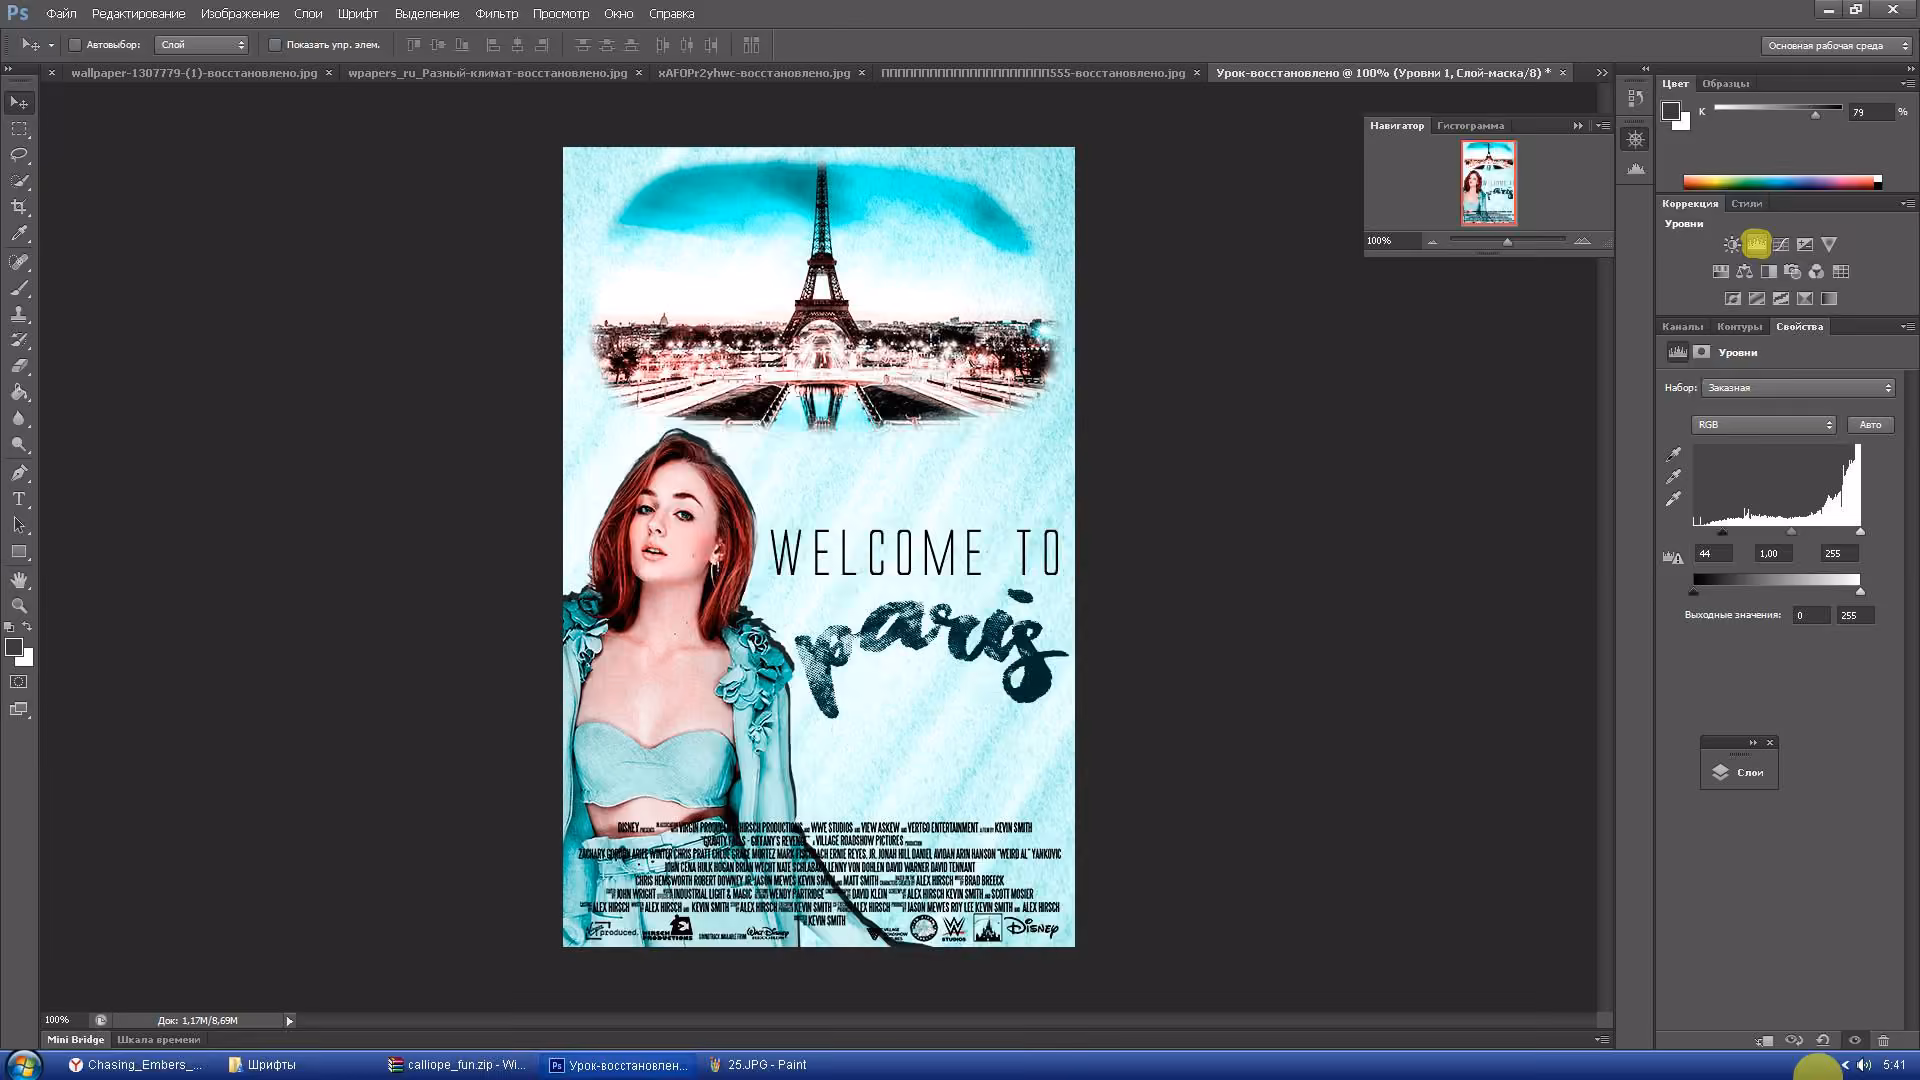Select the Dodge tool

(19, 444)
